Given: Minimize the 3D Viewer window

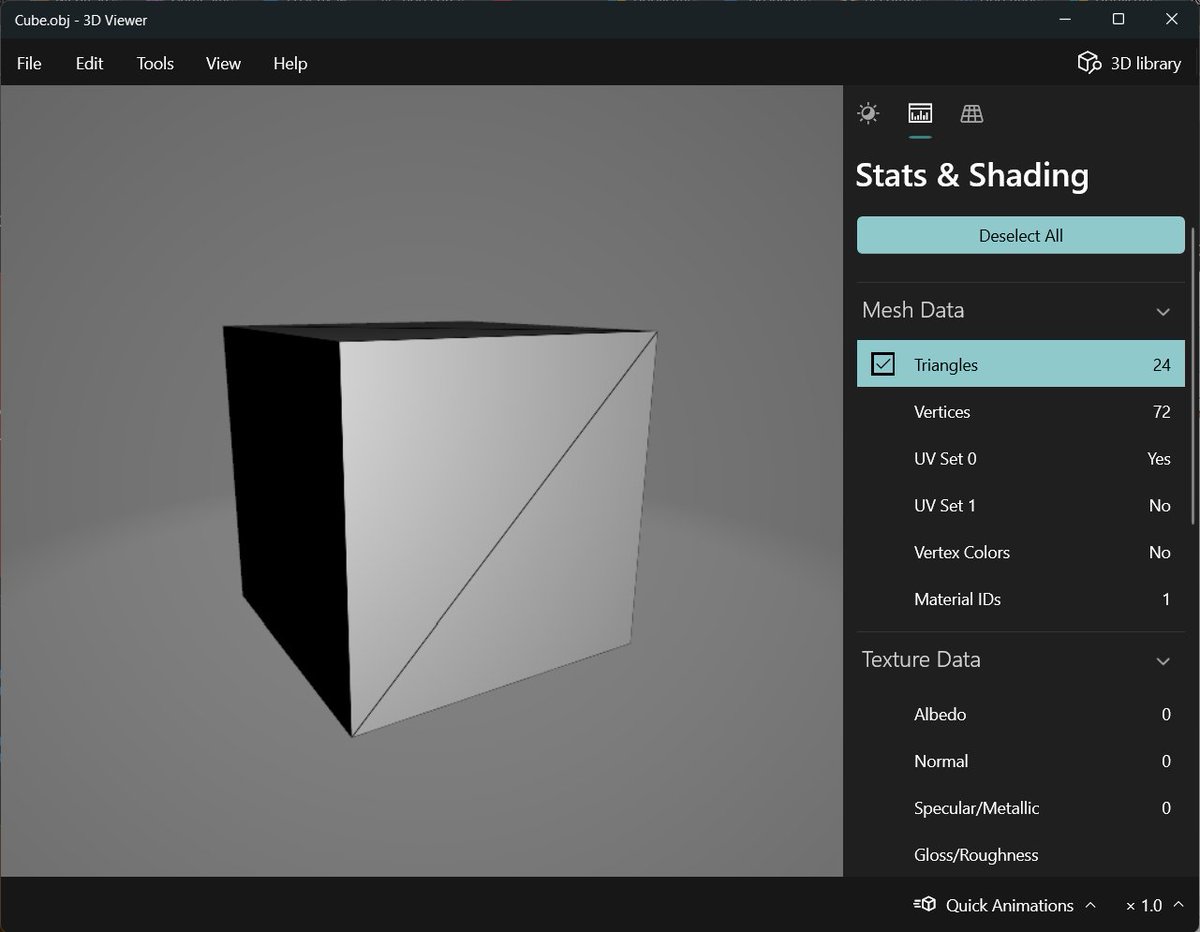Looking at the screenshot, I should pos(1063,19).
